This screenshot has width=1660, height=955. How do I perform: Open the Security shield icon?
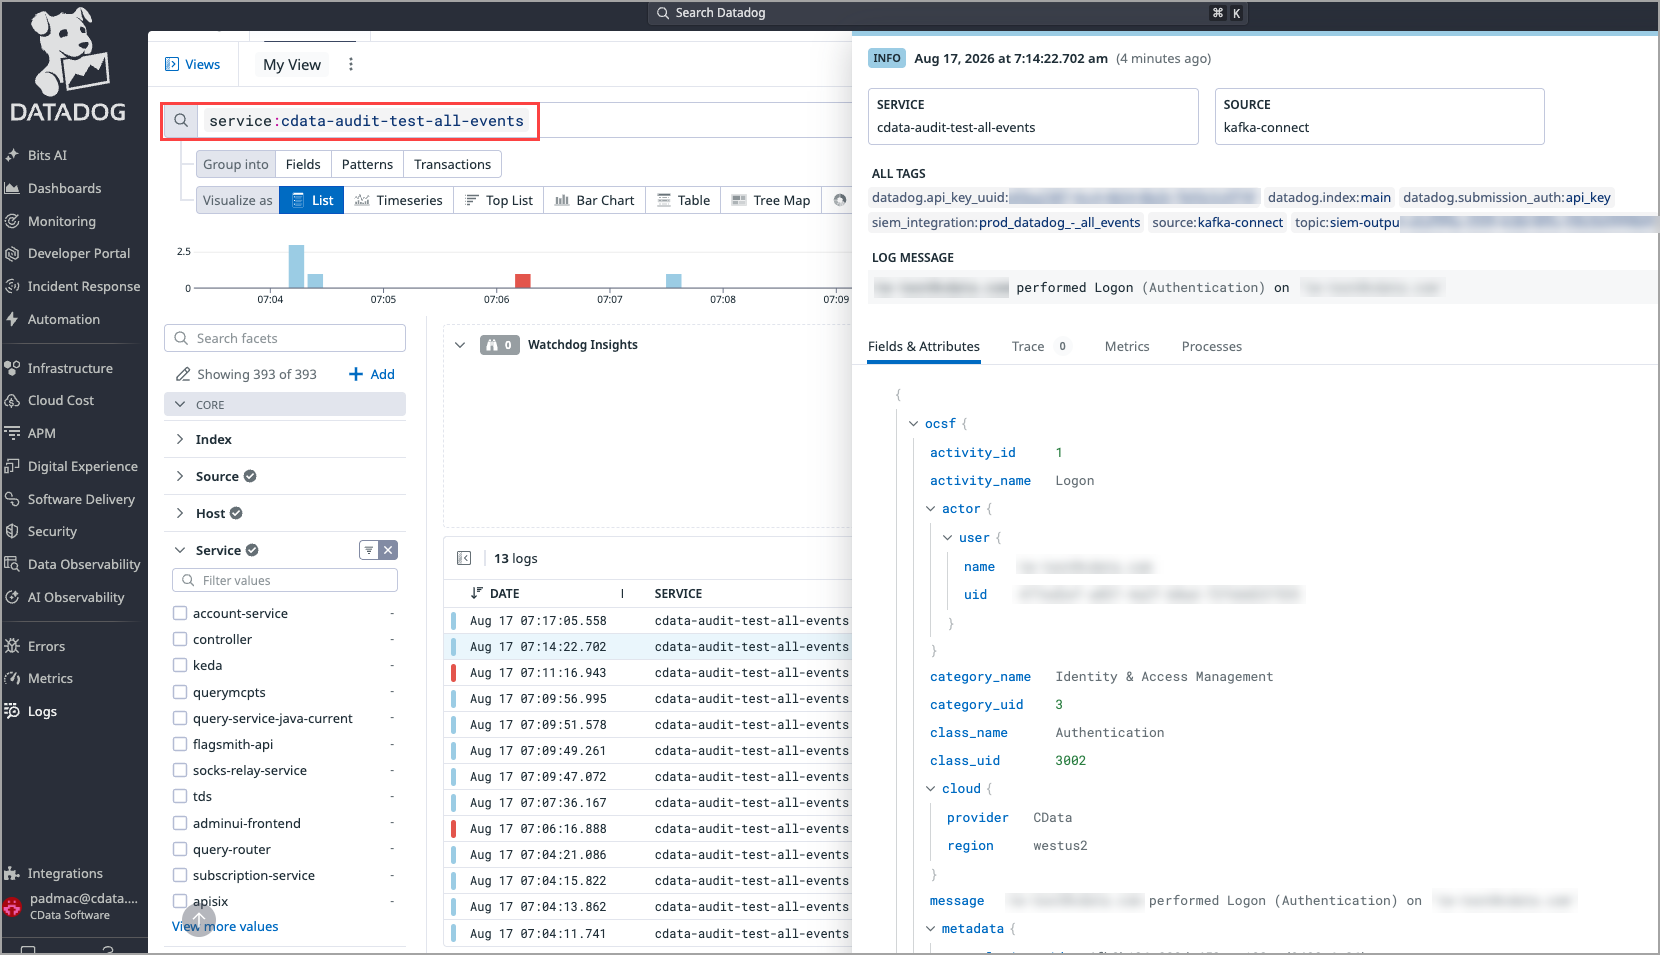(x=12, y=531)
